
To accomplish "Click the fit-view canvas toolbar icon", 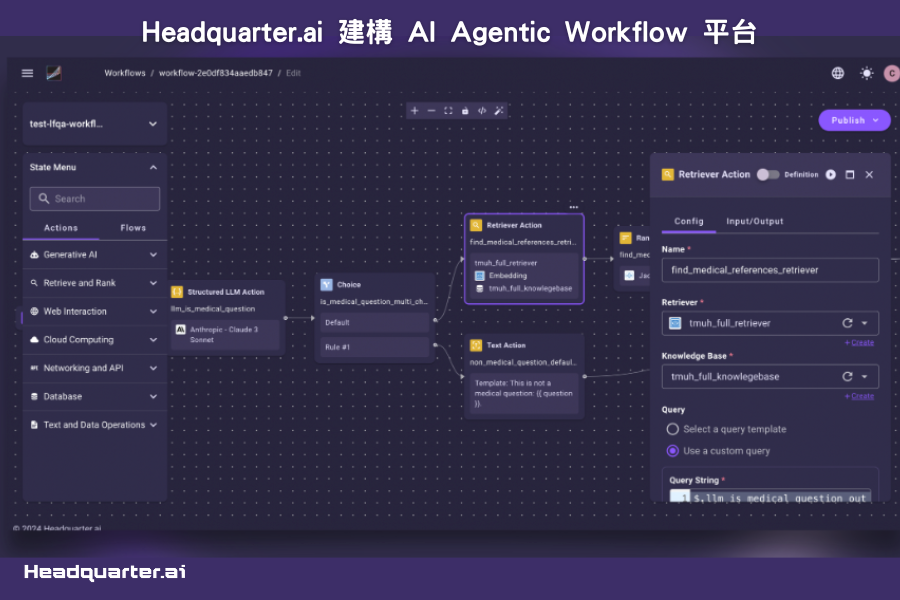I will tap(448, 111).
